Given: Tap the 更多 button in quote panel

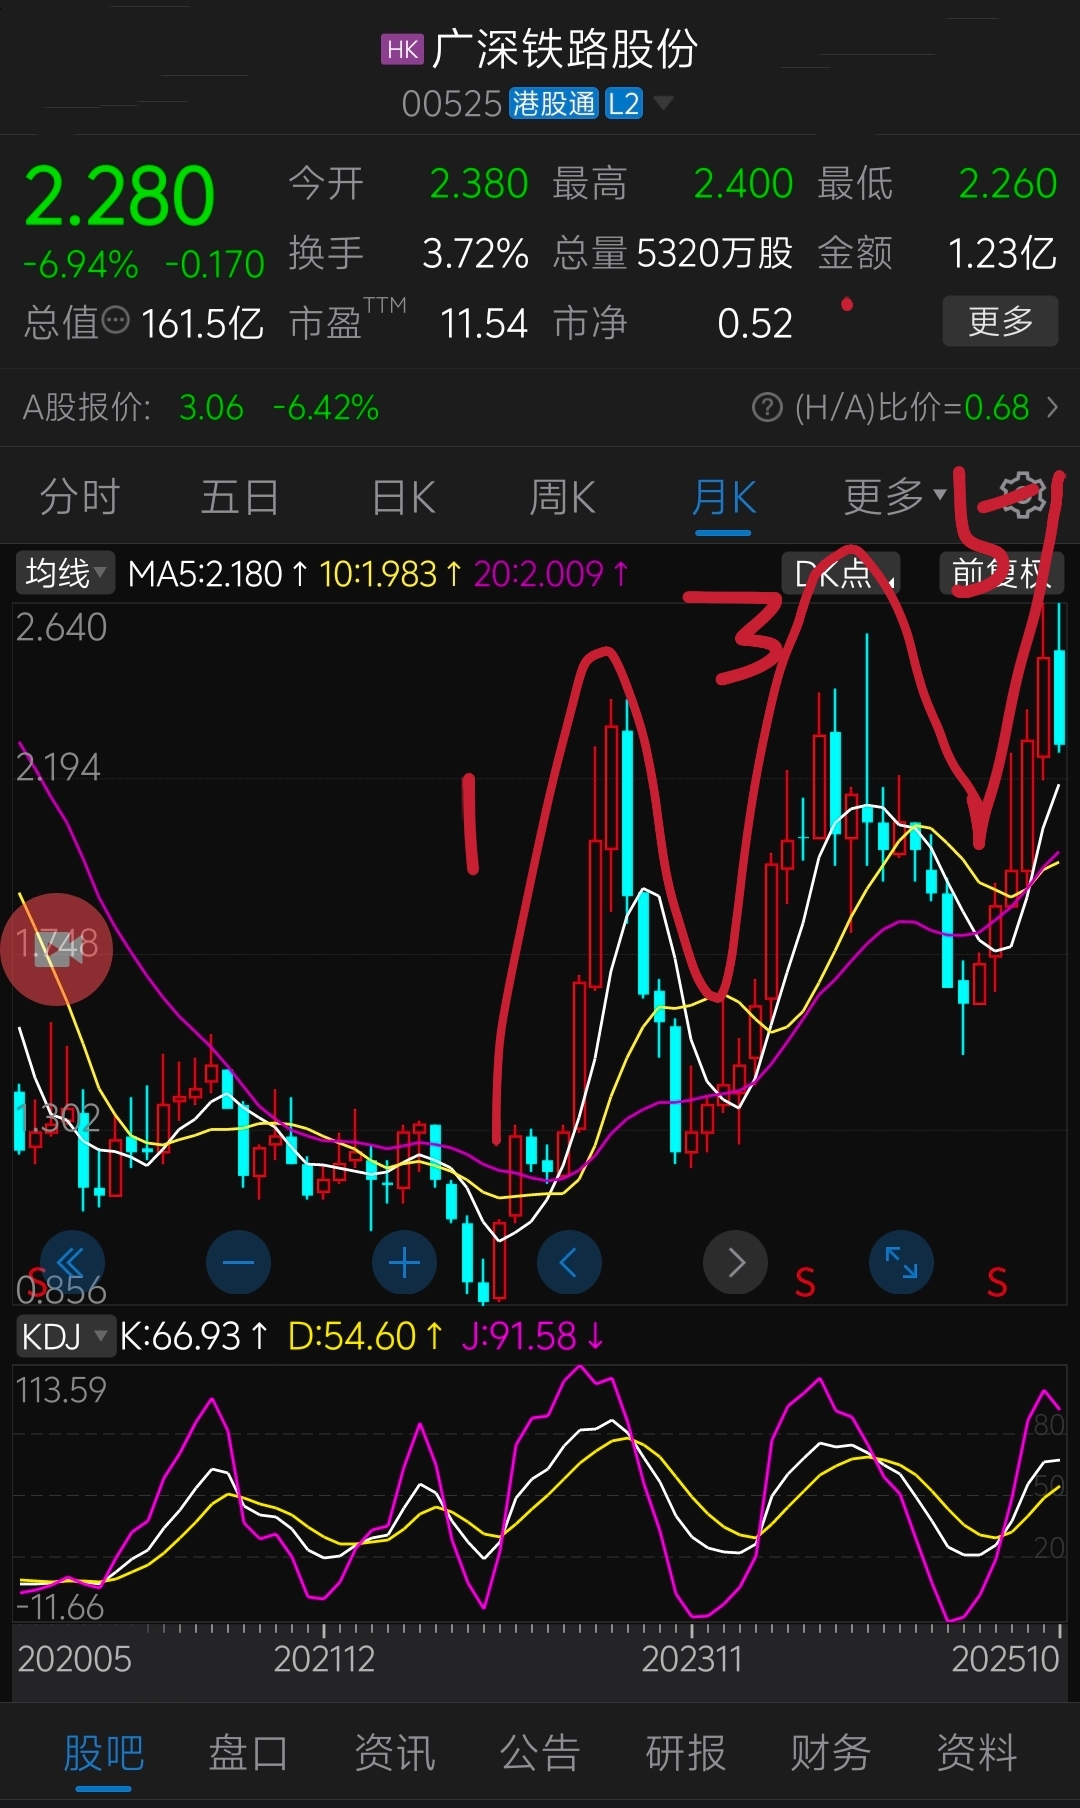Looking at the screenshot, I should point(1000,321).
